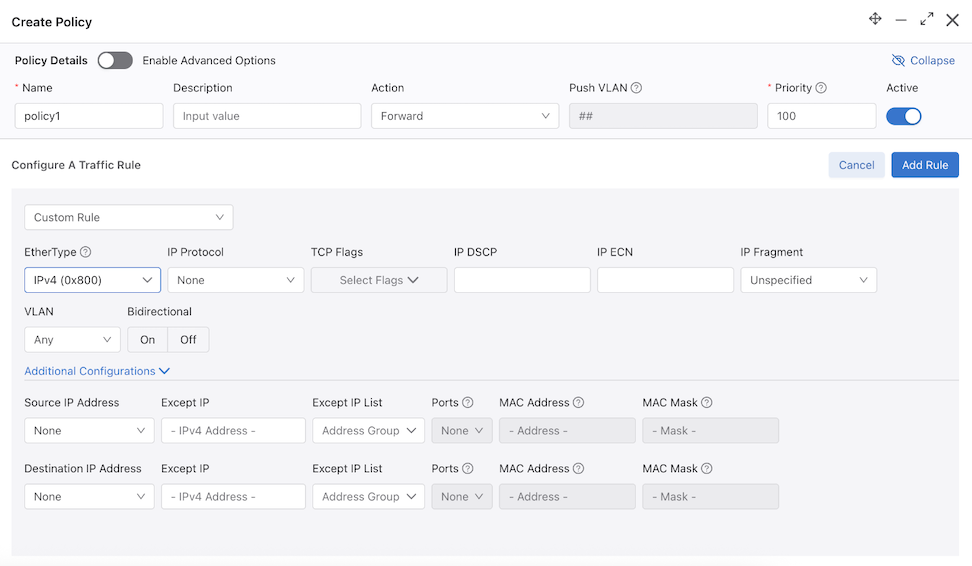Click the Source Ports help icon
The width and height of the screenshot is (972, 566).
click(x=468, y=402)
